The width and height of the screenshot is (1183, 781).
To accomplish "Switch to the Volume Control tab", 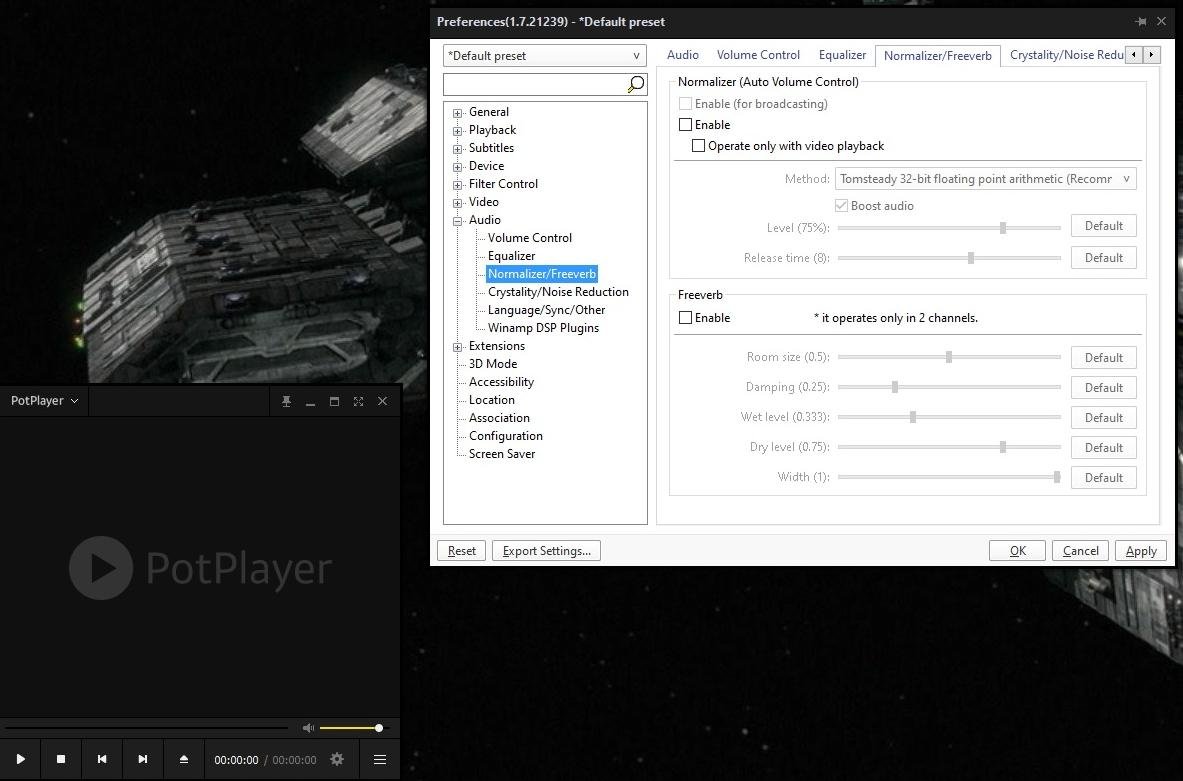I will pyautogui.click(x=758, y=55).
